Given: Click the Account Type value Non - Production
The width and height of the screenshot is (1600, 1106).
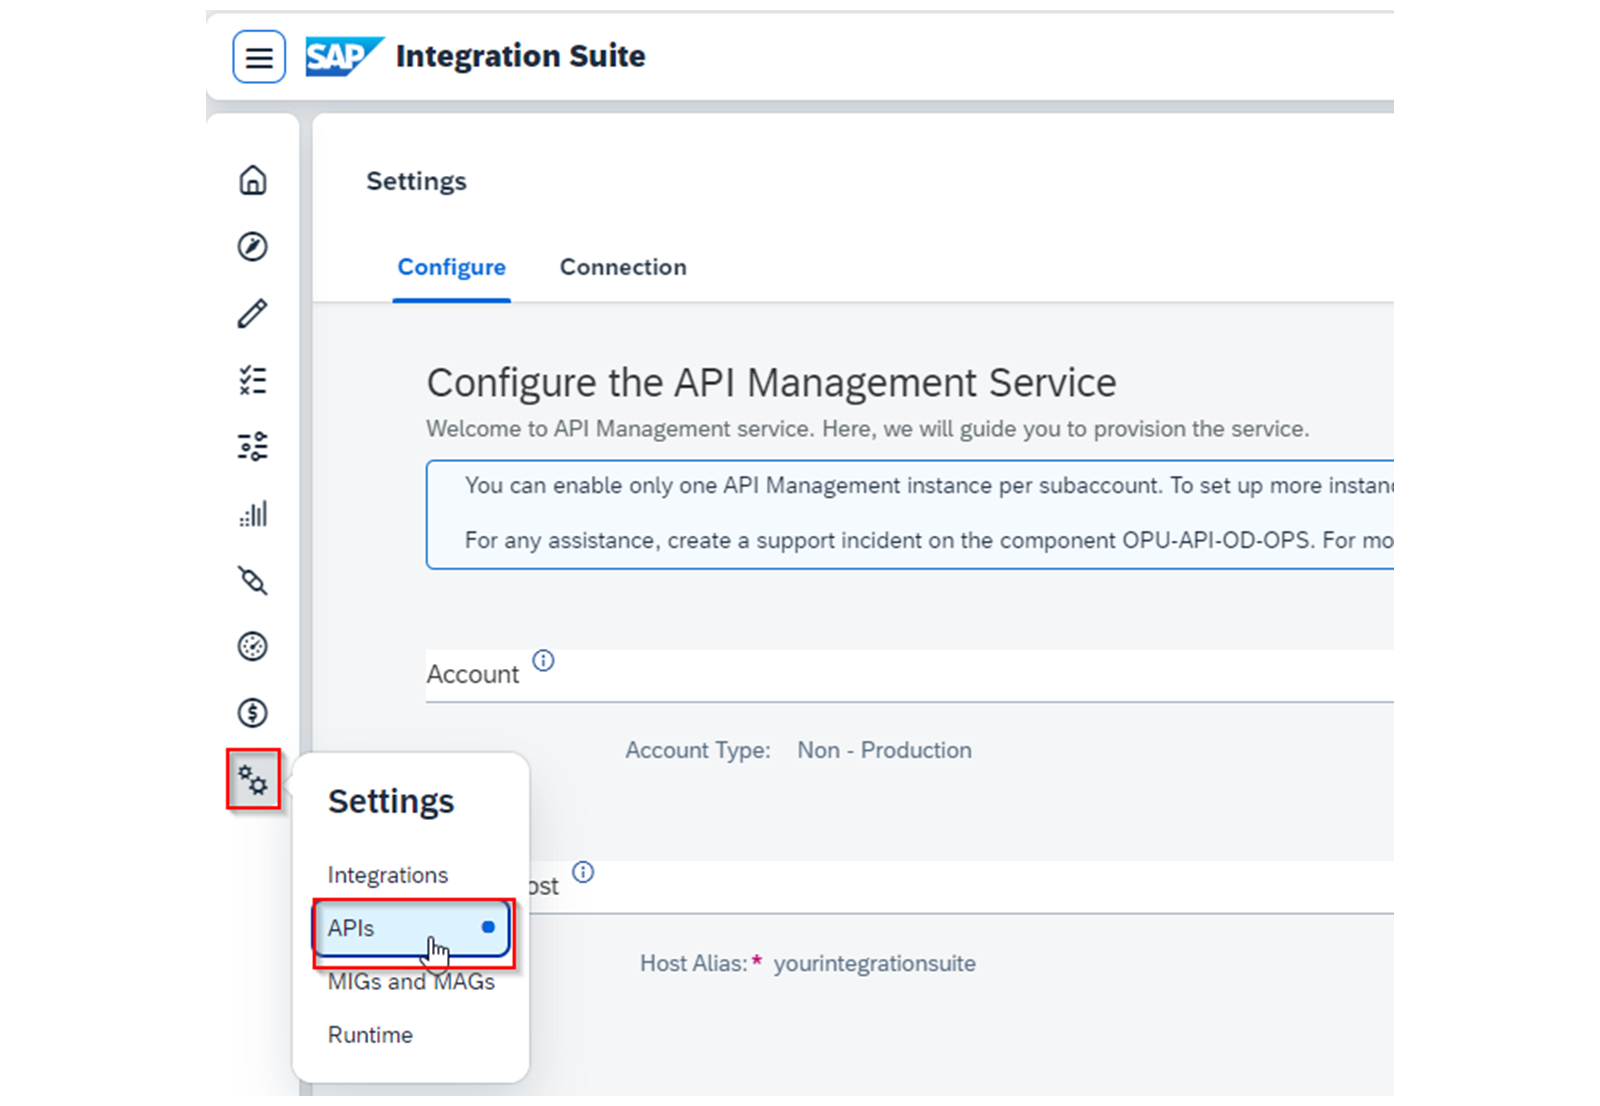Looking at the screenshot, I should [885, 750].
